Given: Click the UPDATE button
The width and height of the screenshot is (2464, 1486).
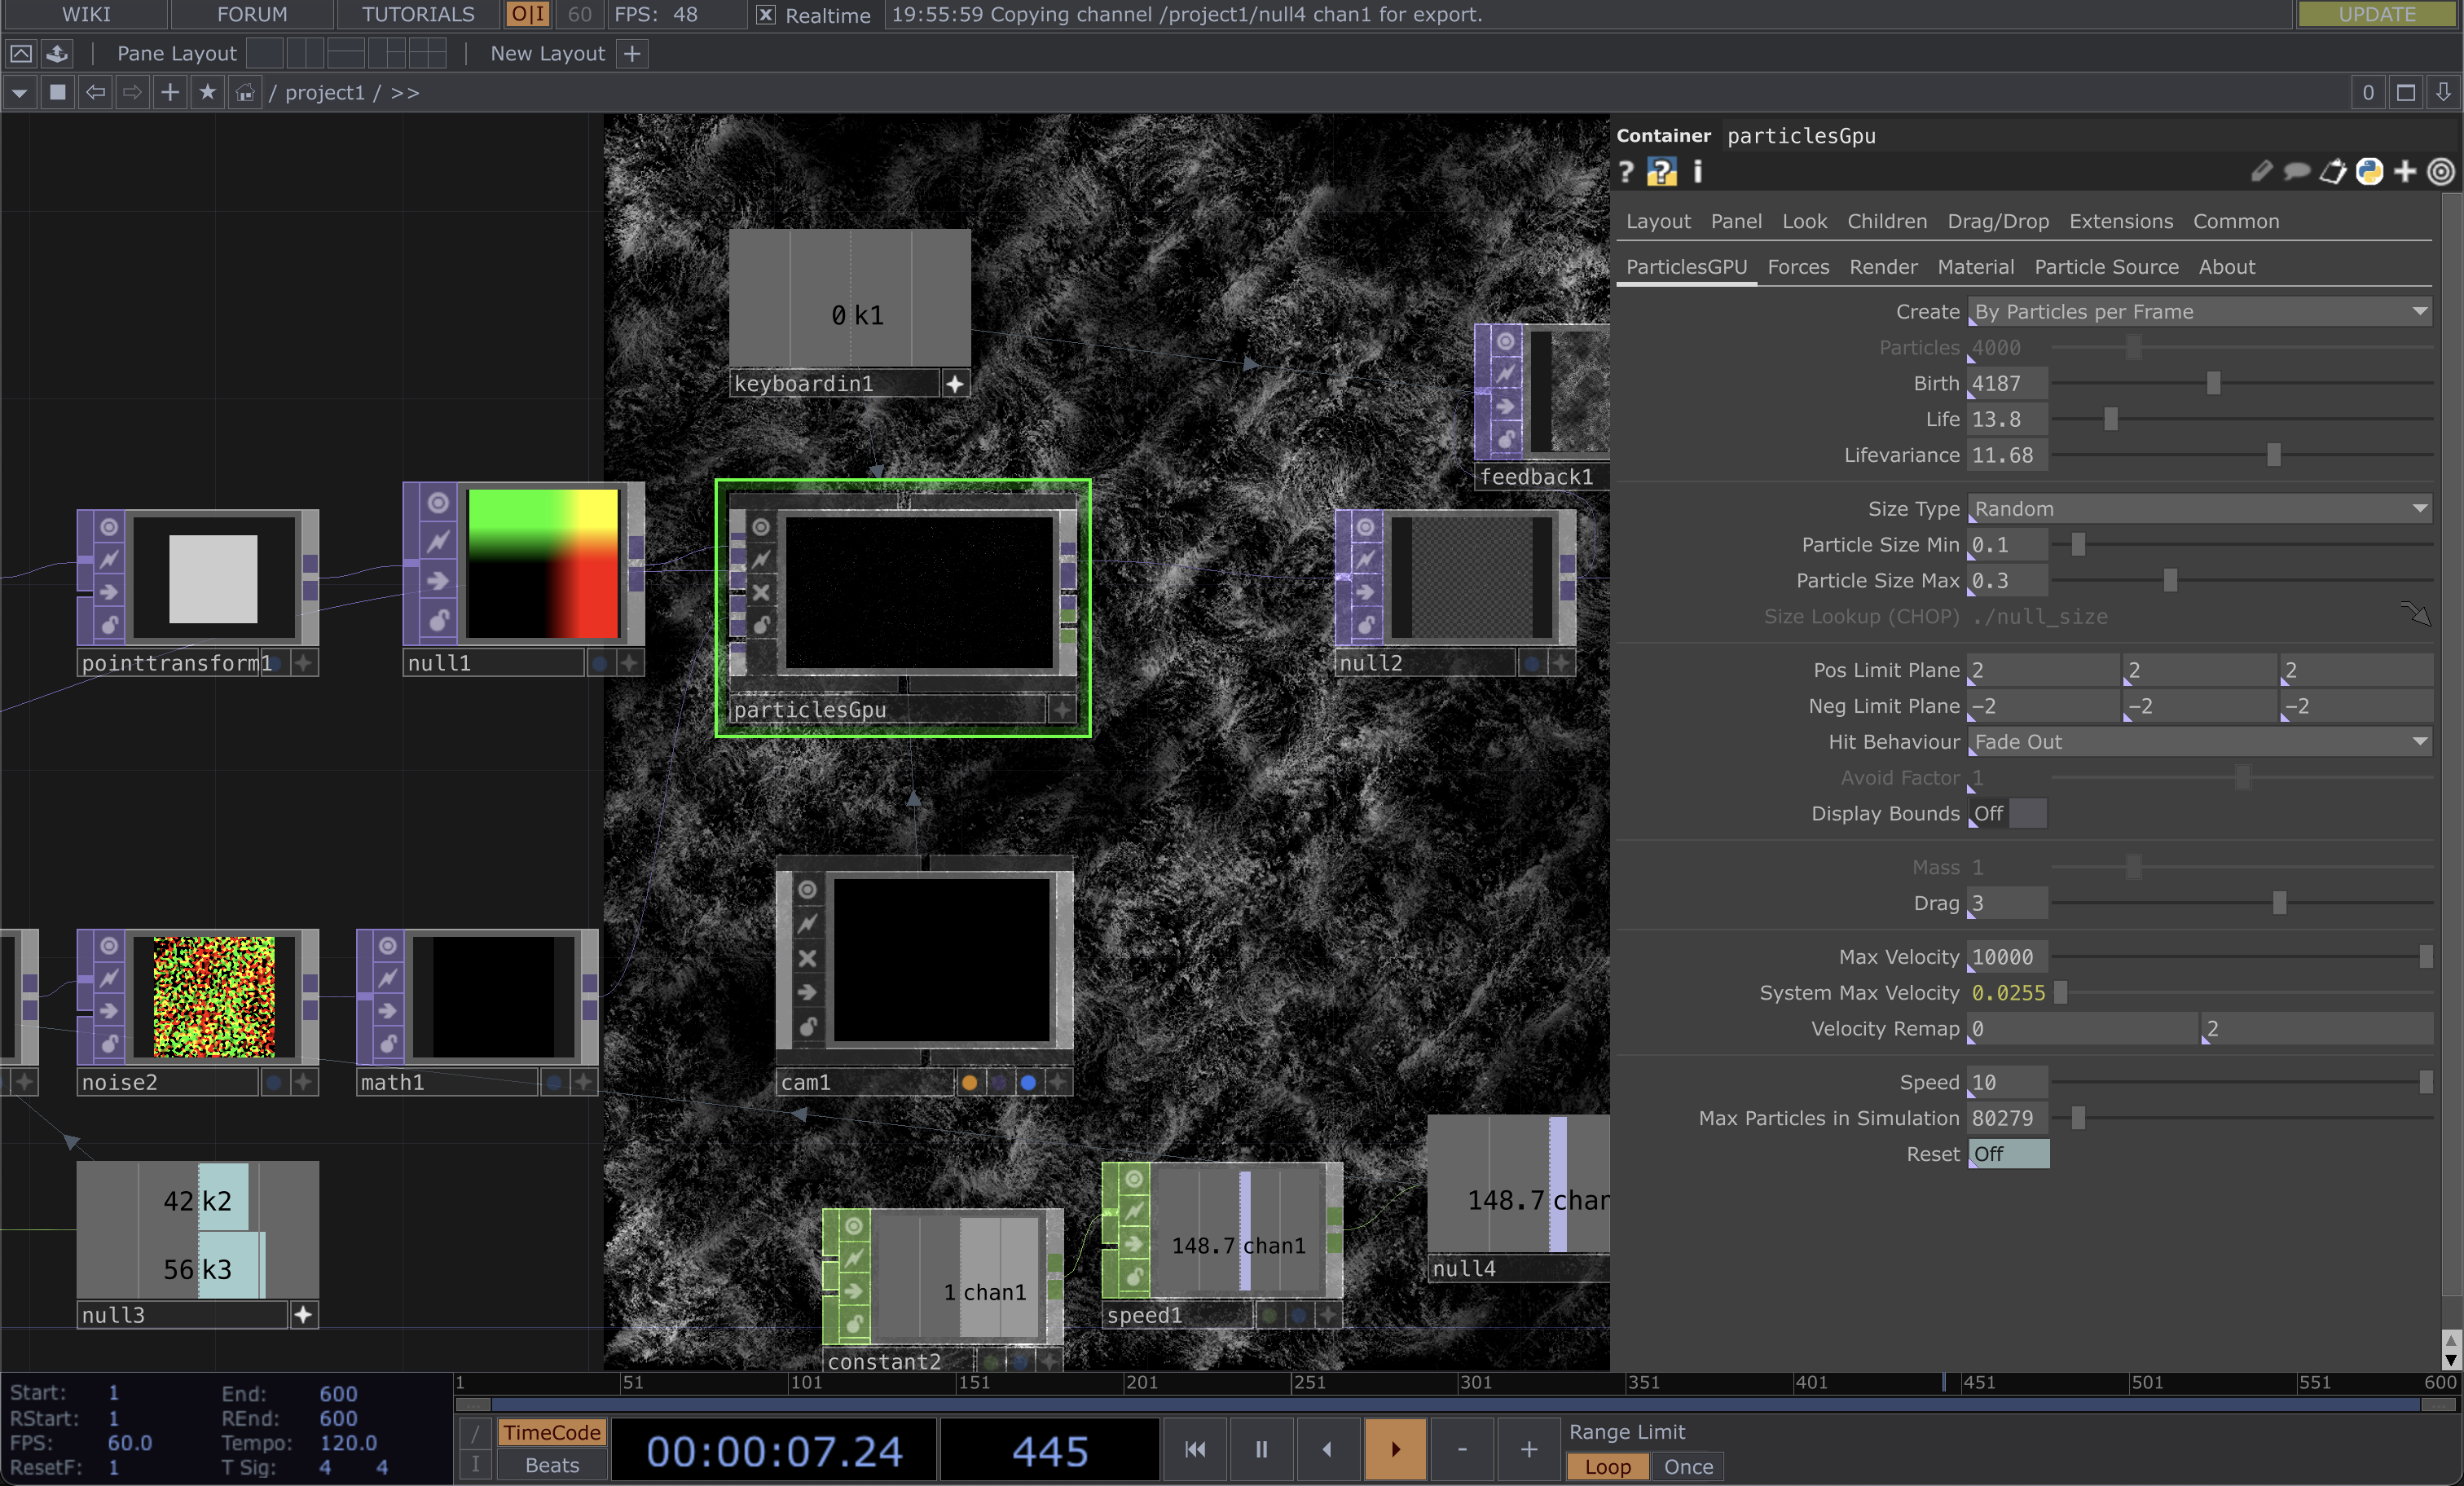Looking at the screenshot, I should 2375,14.
